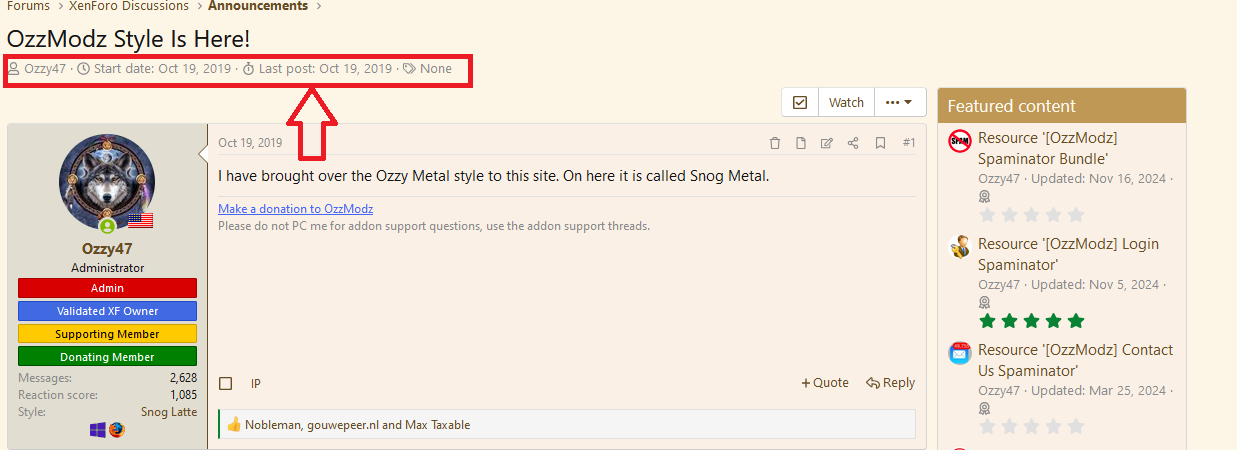Image resolution: width=1237 pixels, height=450 pixels.
Task: Open the more options ellipsis dropdown
Action: point(899,102)
